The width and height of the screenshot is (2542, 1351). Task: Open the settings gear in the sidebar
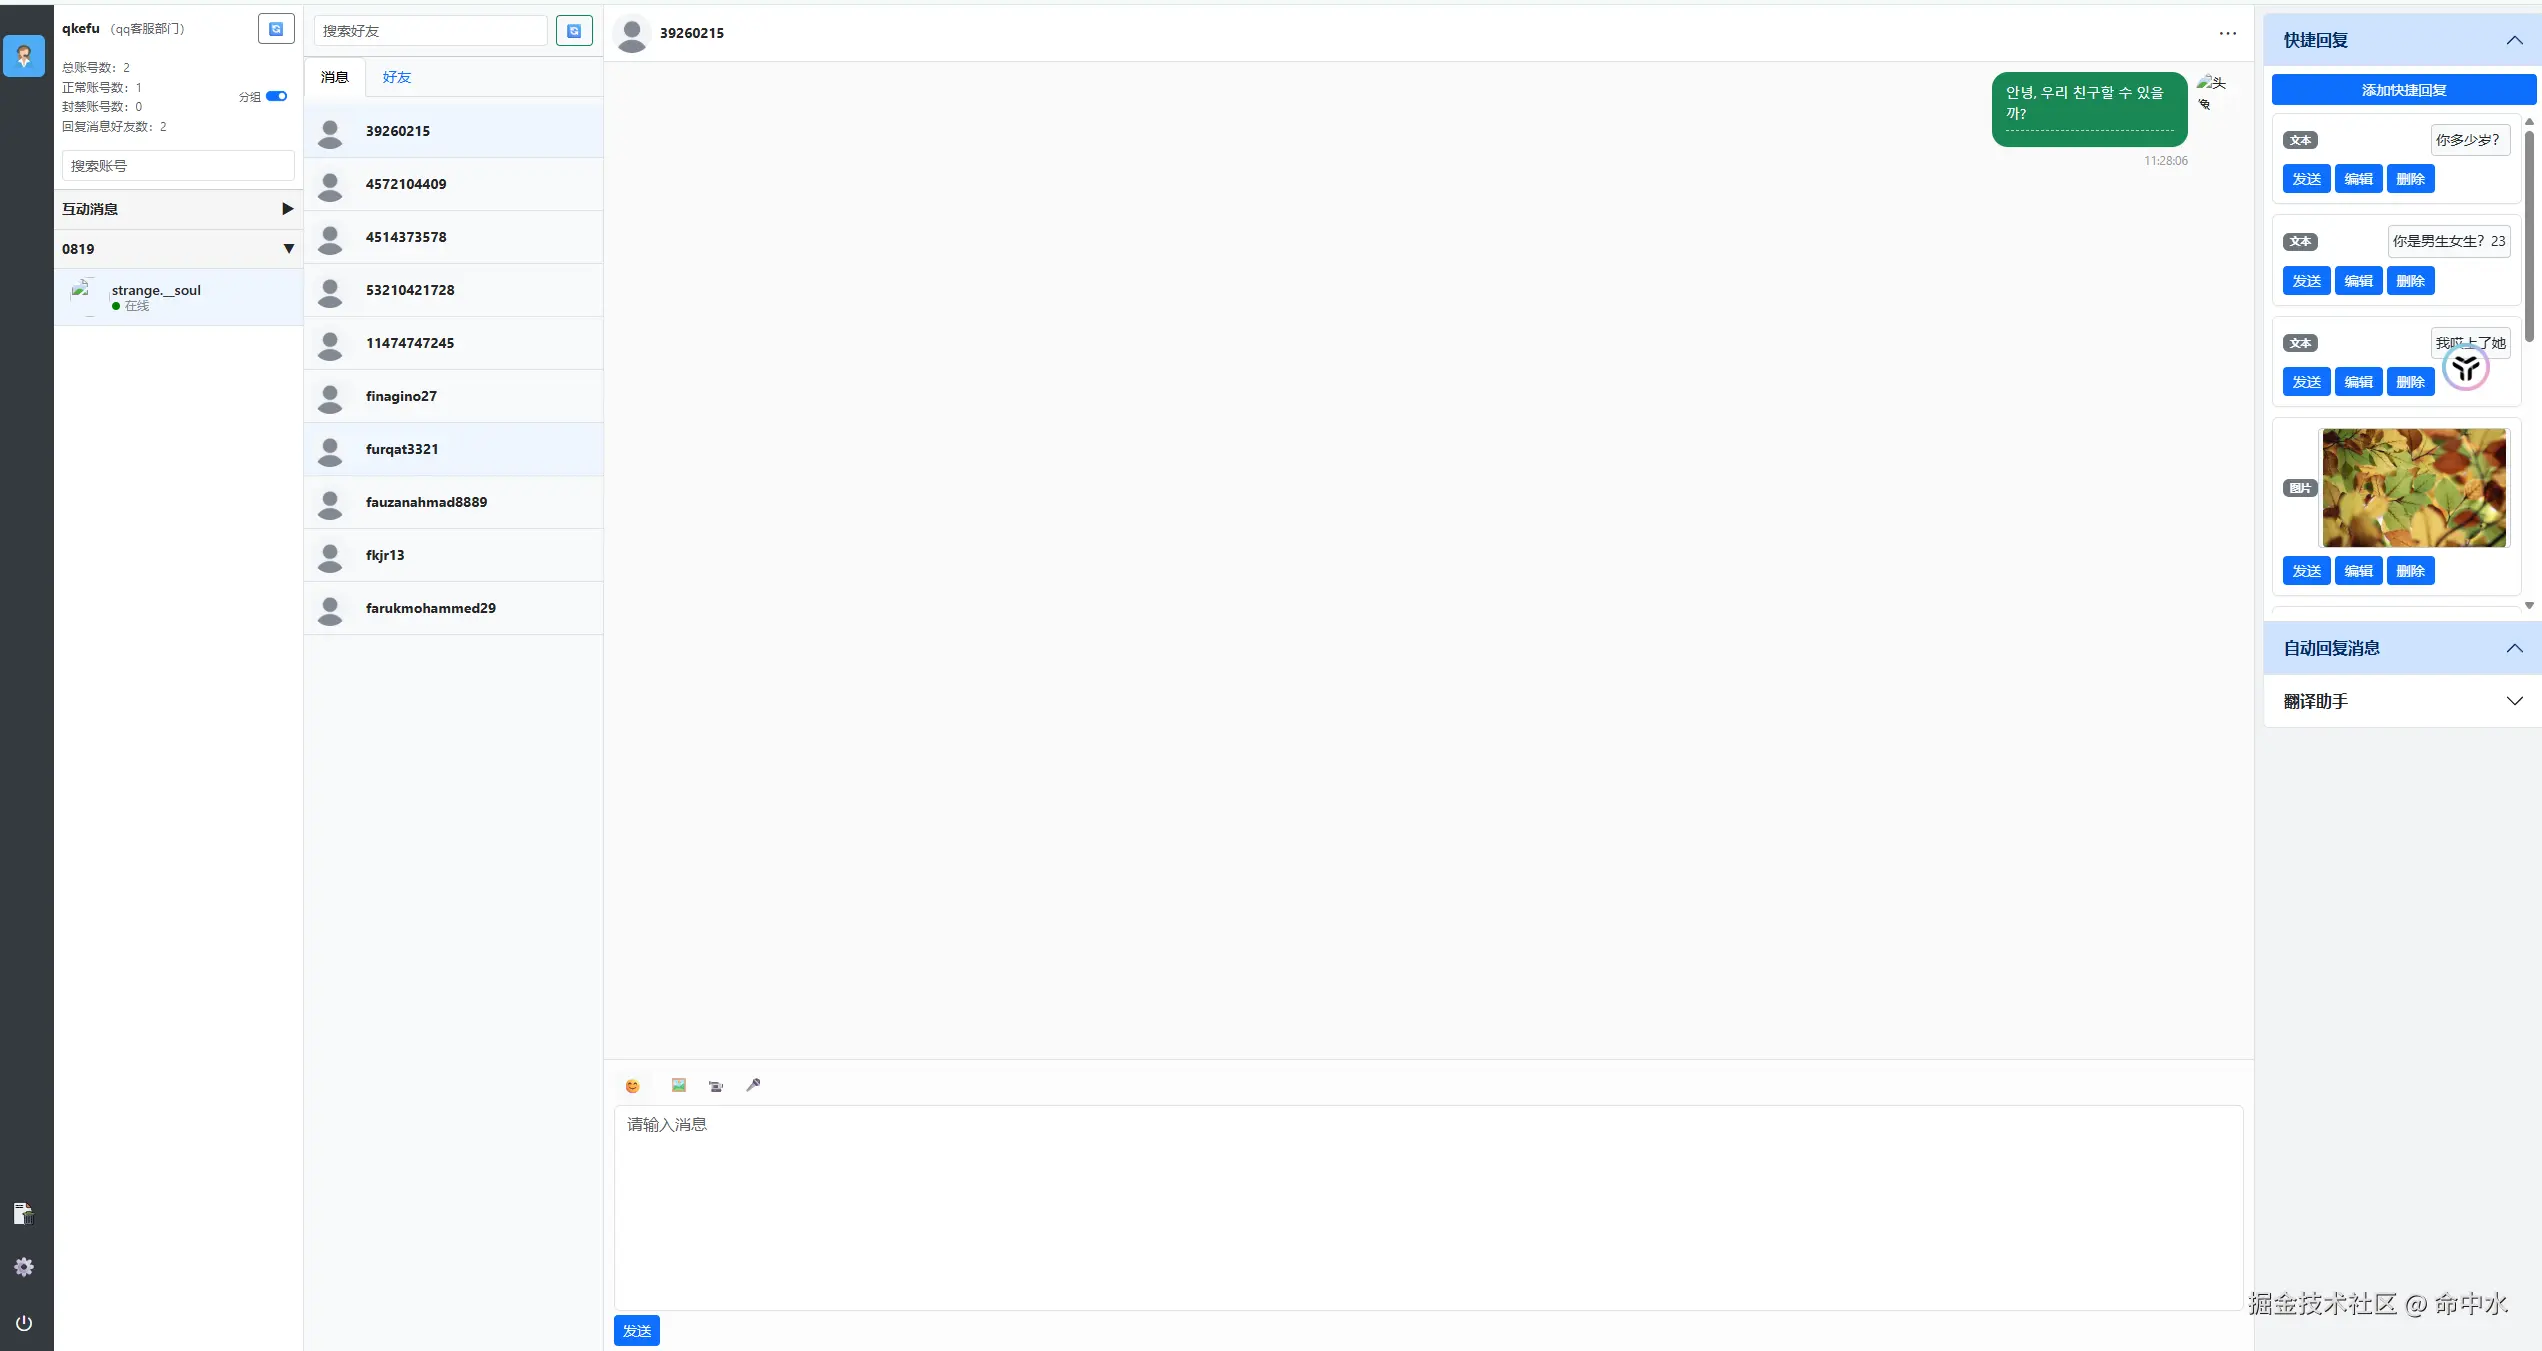tap(23, 1266)
